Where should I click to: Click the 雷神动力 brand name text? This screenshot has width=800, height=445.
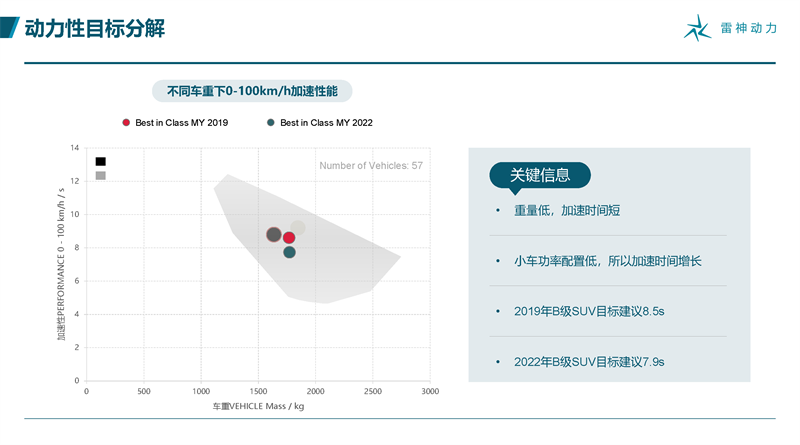(748, 28)
